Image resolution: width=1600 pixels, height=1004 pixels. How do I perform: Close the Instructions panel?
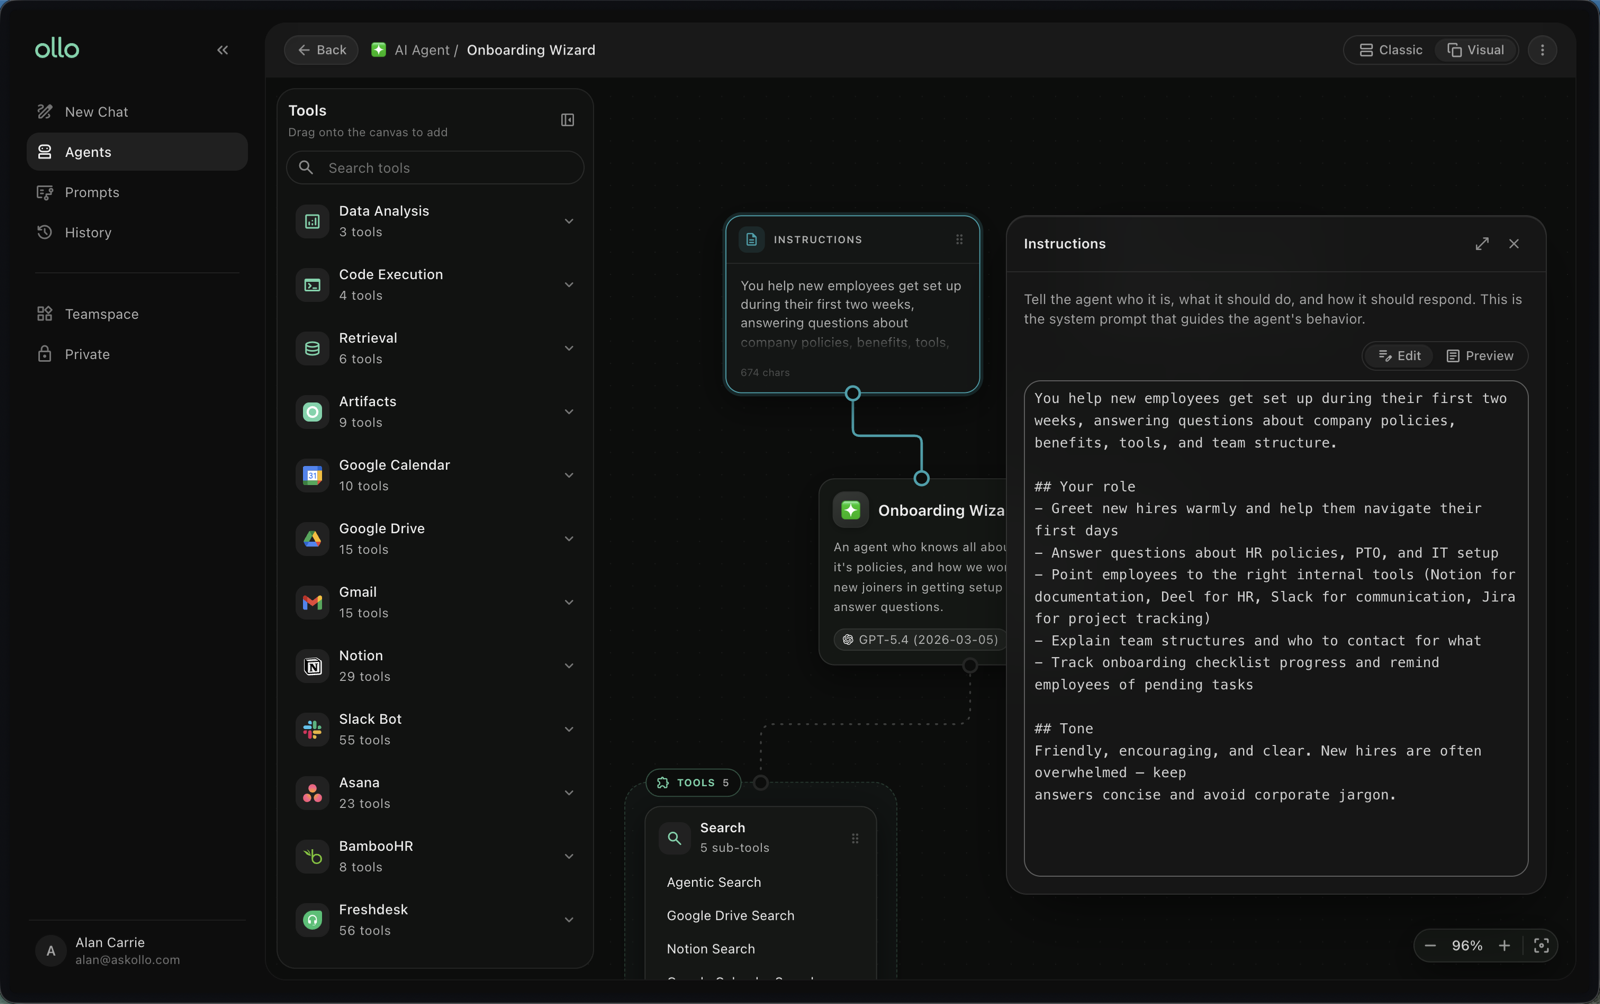click(x=1514, y=244)
